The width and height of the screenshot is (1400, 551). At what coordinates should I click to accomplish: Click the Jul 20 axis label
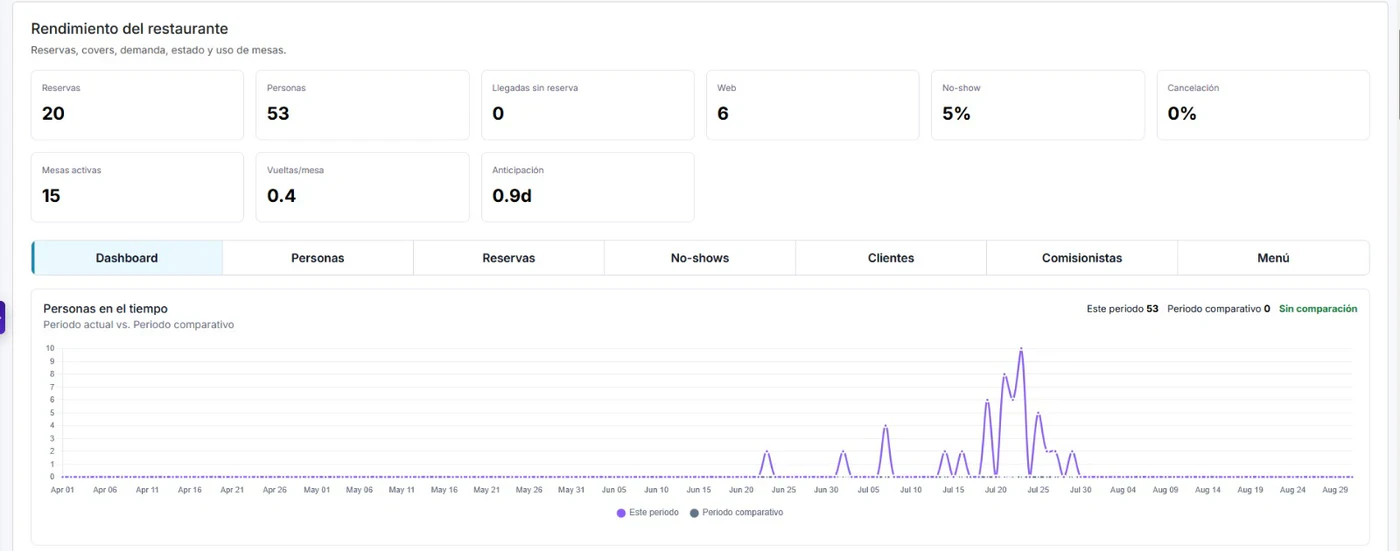tap(996, 490)
